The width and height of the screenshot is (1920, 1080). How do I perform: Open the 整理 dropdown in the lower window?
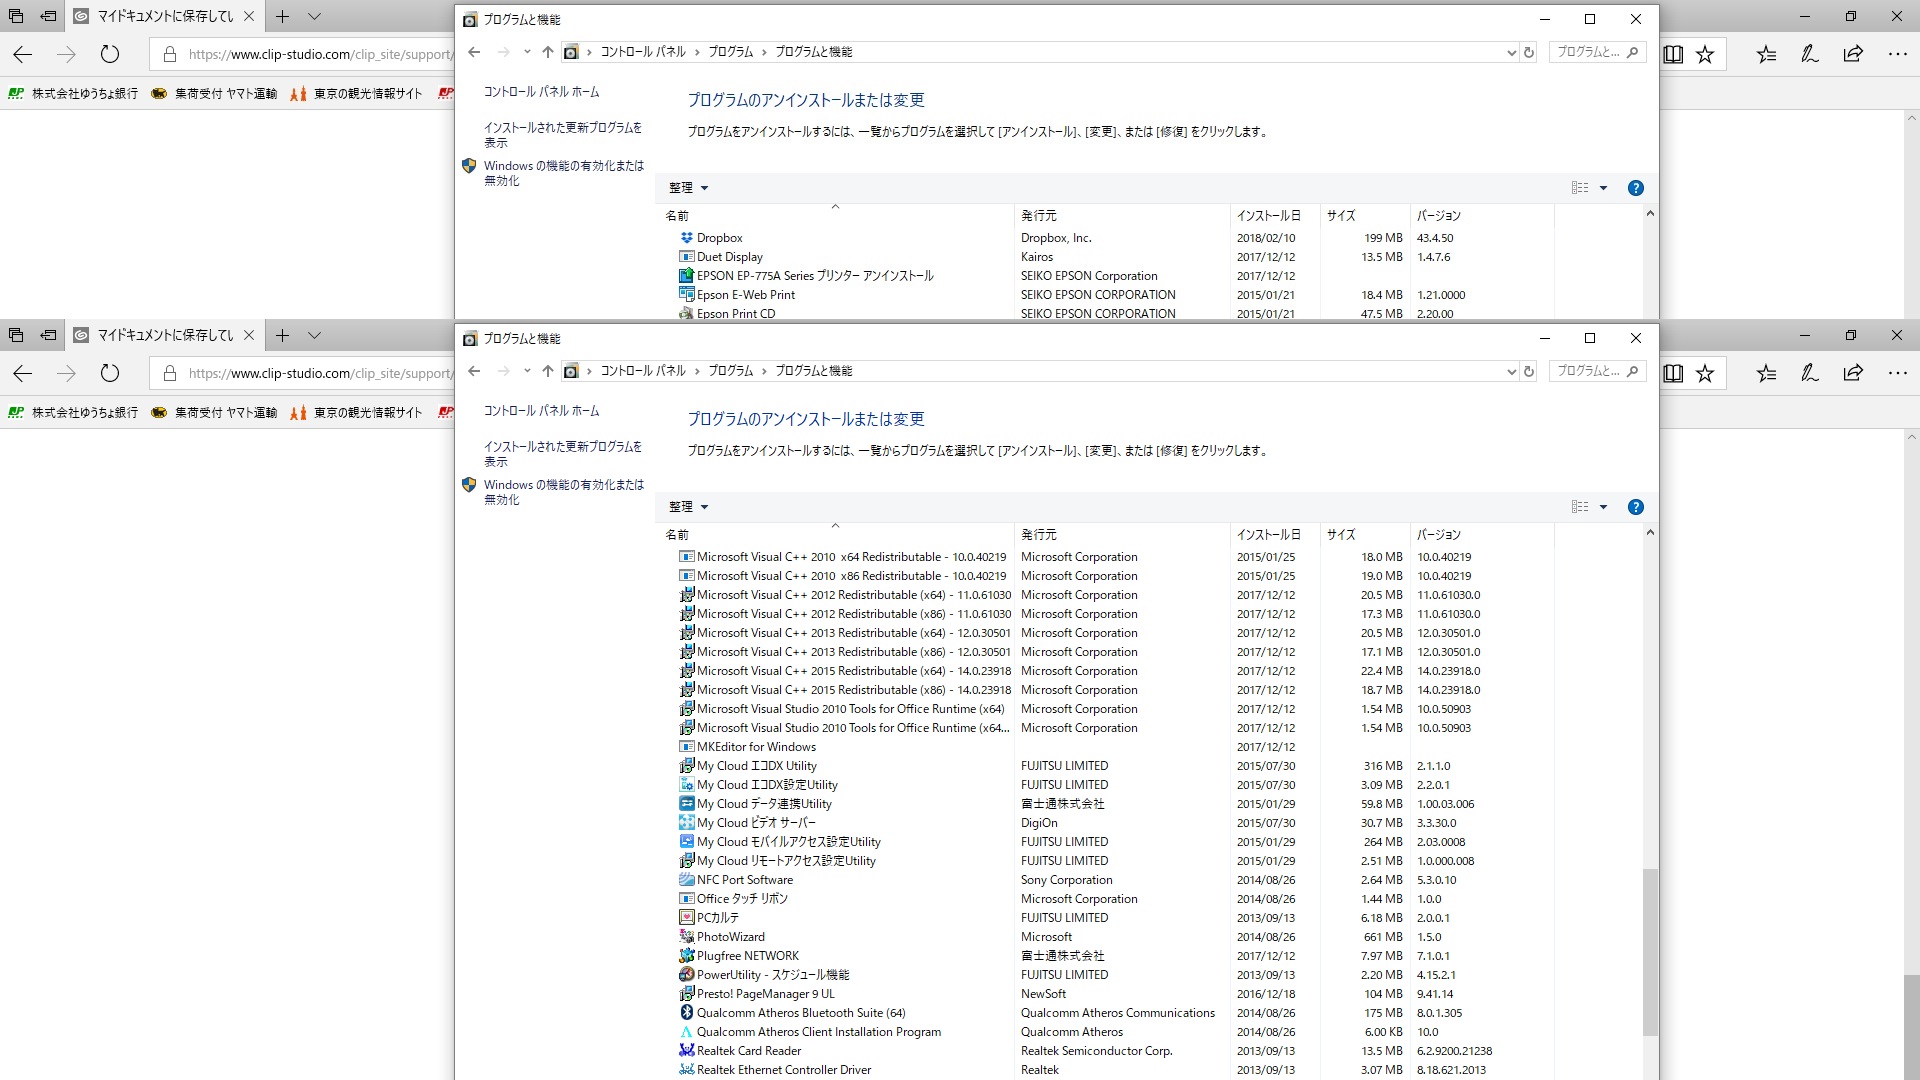pyautogui.click(x=688, y=507)
